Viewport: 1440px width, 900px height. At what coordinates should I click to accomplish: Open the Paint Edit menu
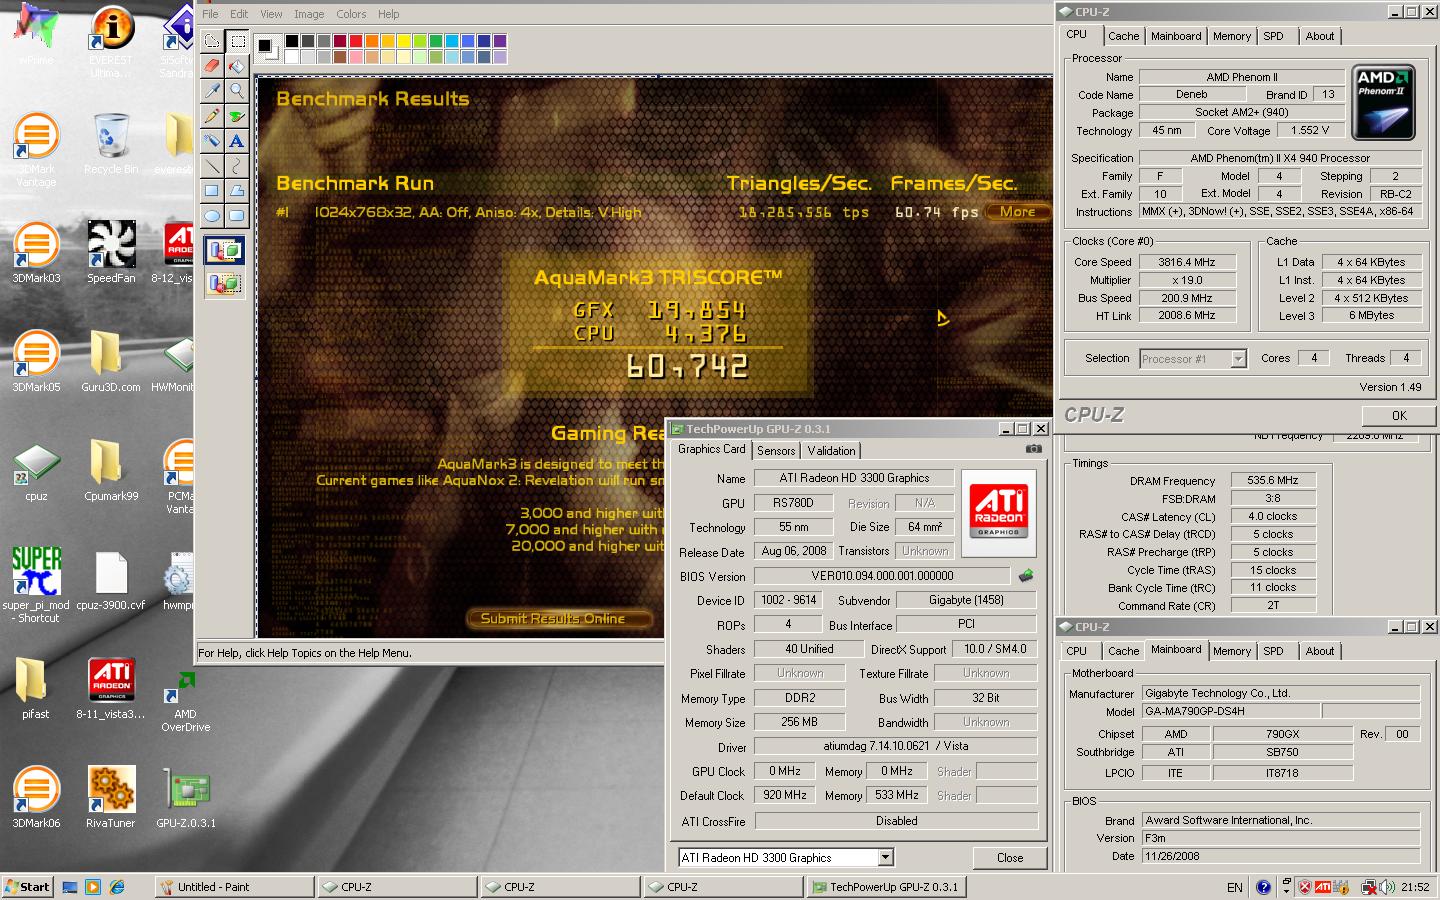click(239, 14)
